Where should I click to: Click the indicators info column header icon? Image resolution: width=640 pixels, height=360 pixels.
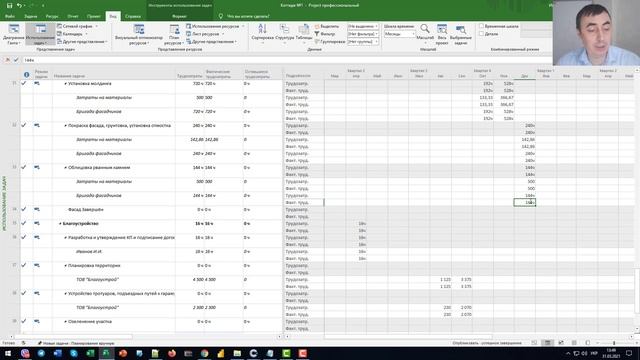[x=27, y=75]
